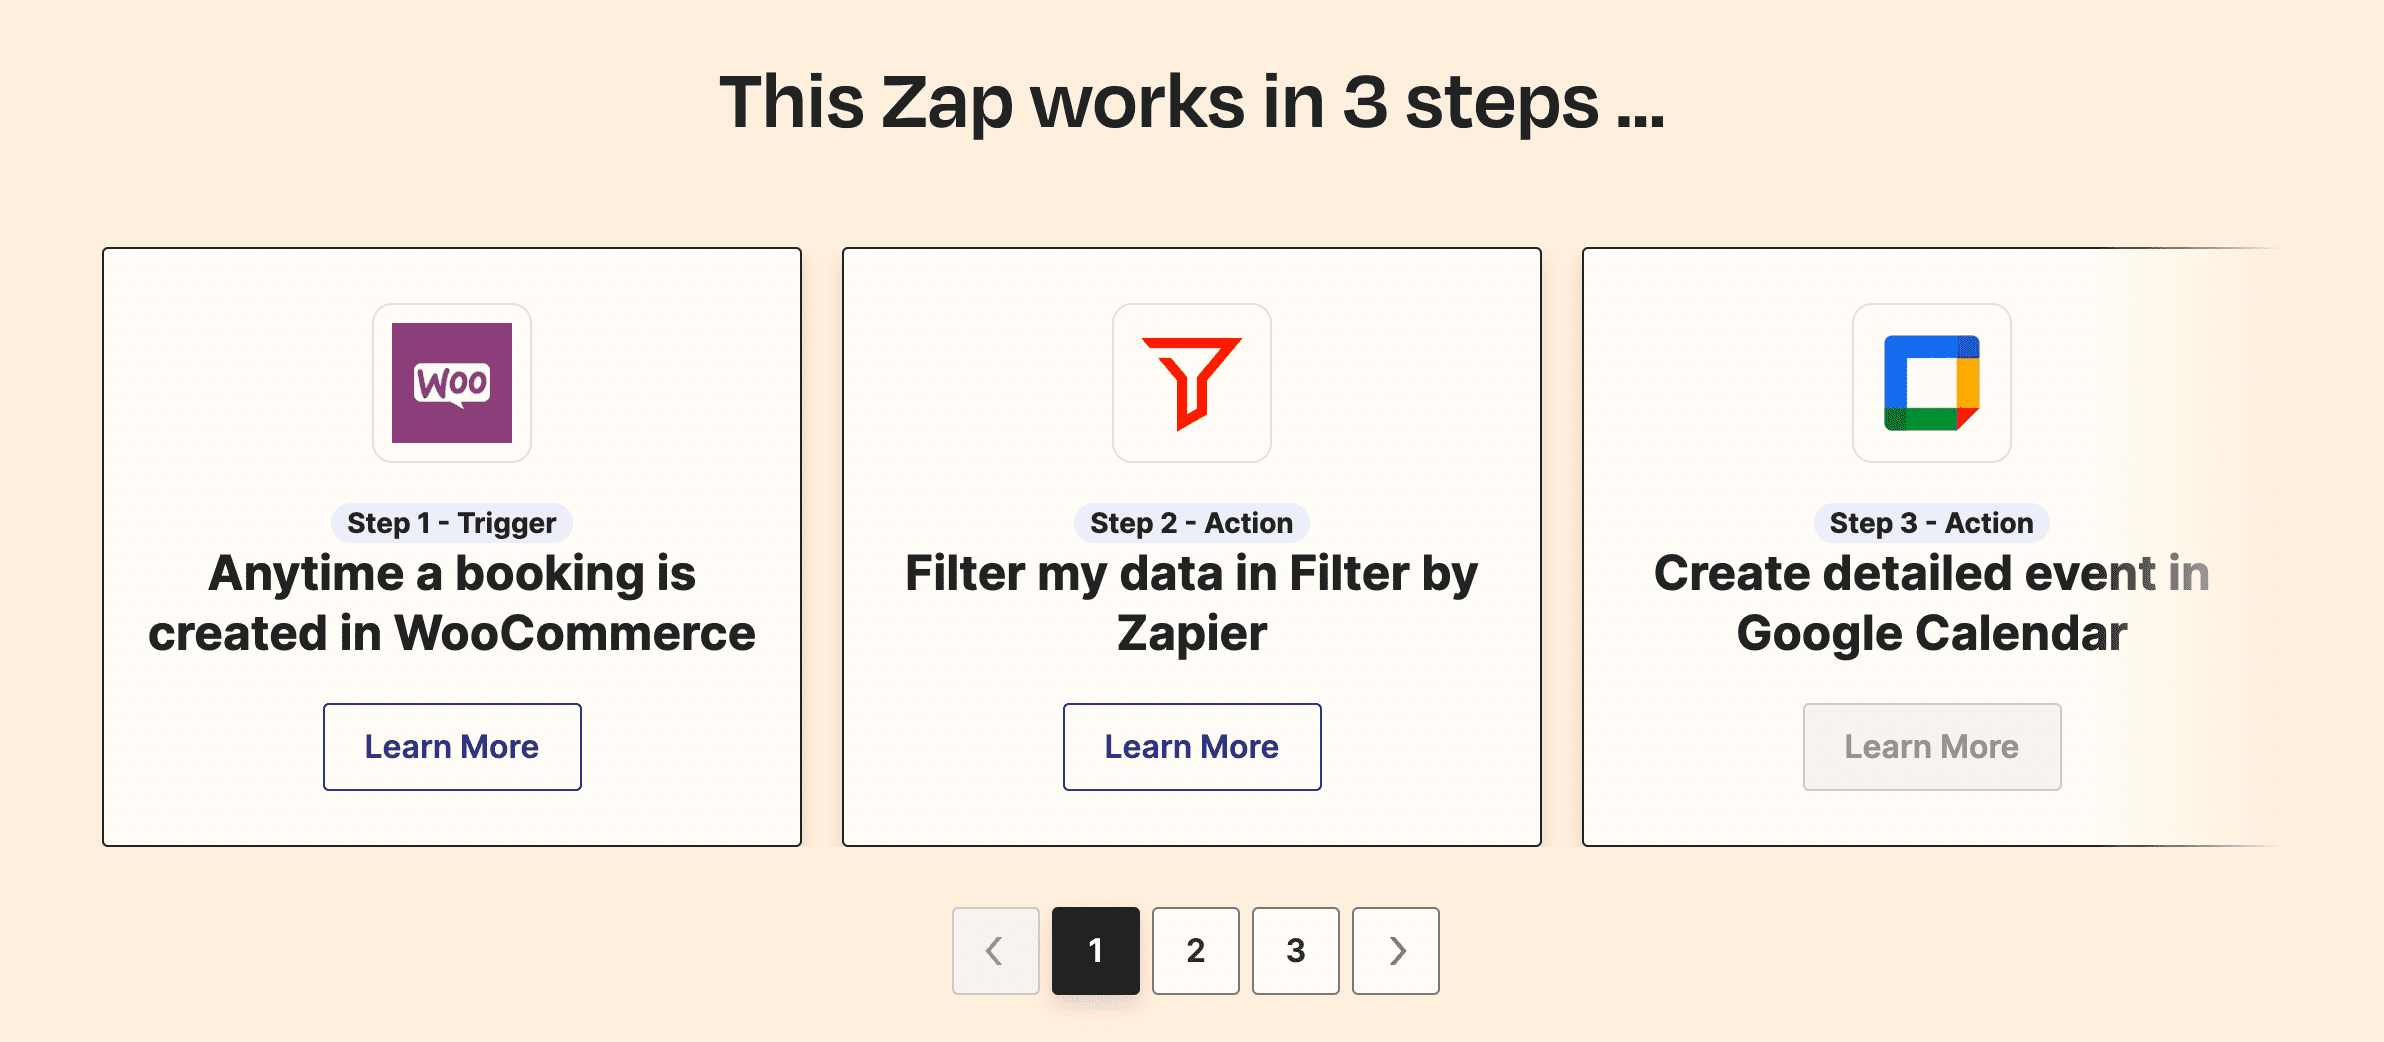Select pagination page 2

point(1196,951)
